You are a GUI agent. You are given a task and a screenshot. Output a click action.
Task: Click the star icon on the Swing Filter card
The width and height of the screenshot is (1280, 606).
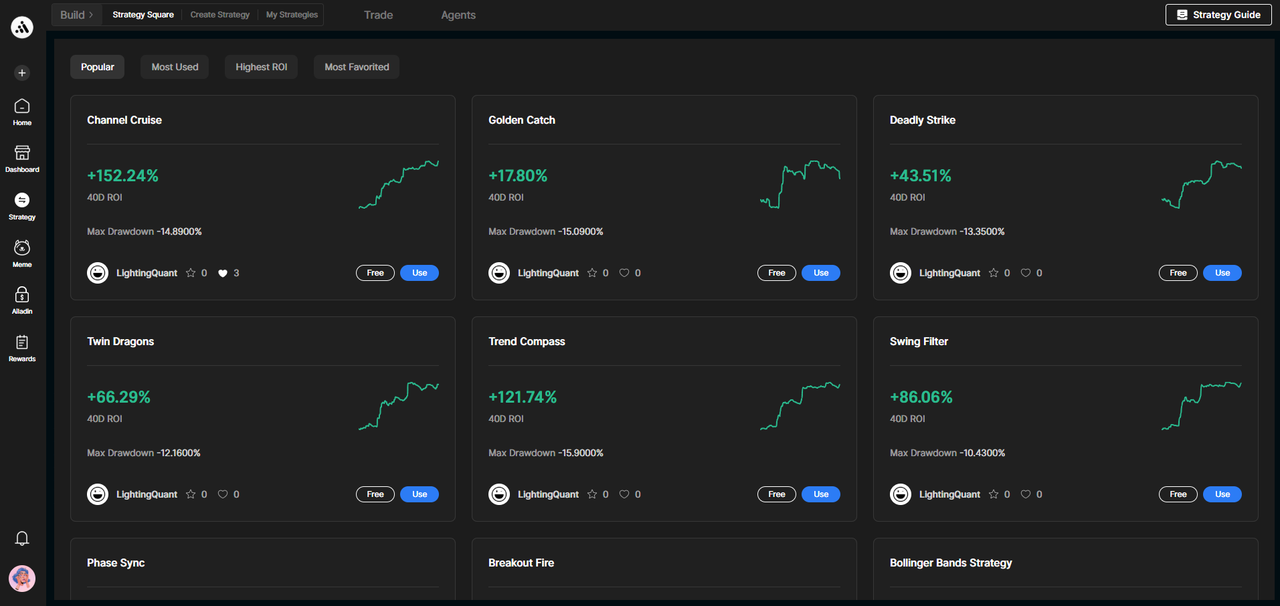coord(994,494)
